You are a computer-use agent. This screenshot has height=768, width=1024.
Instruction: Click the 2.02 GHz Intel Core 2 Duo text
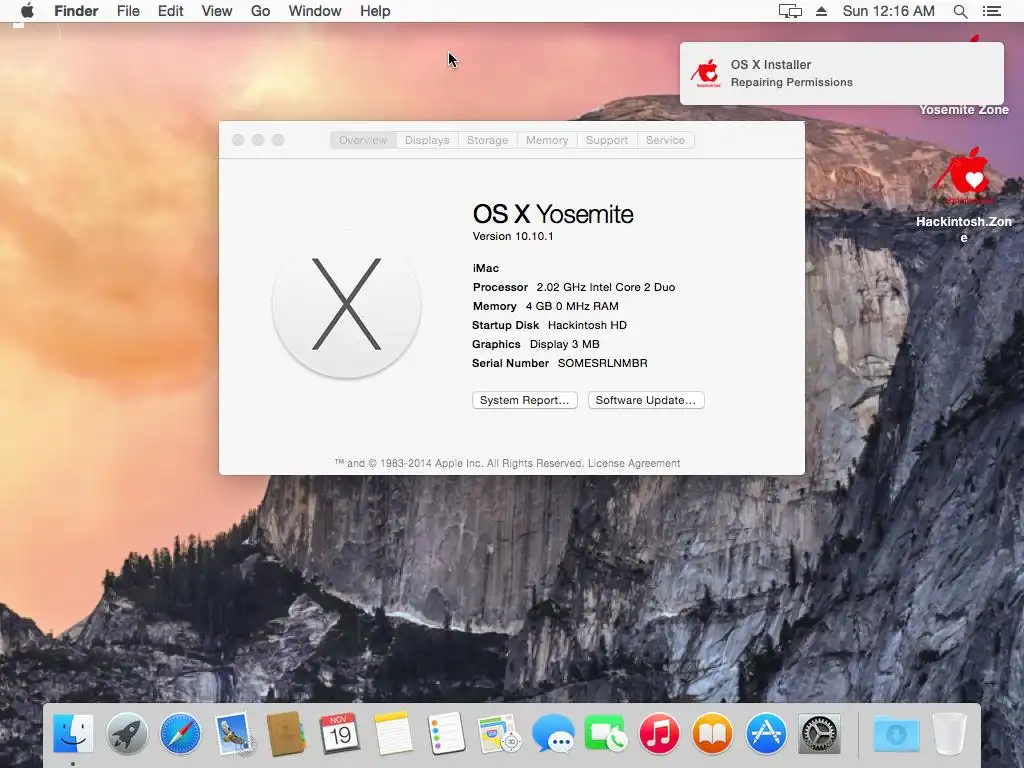(605, 287)
